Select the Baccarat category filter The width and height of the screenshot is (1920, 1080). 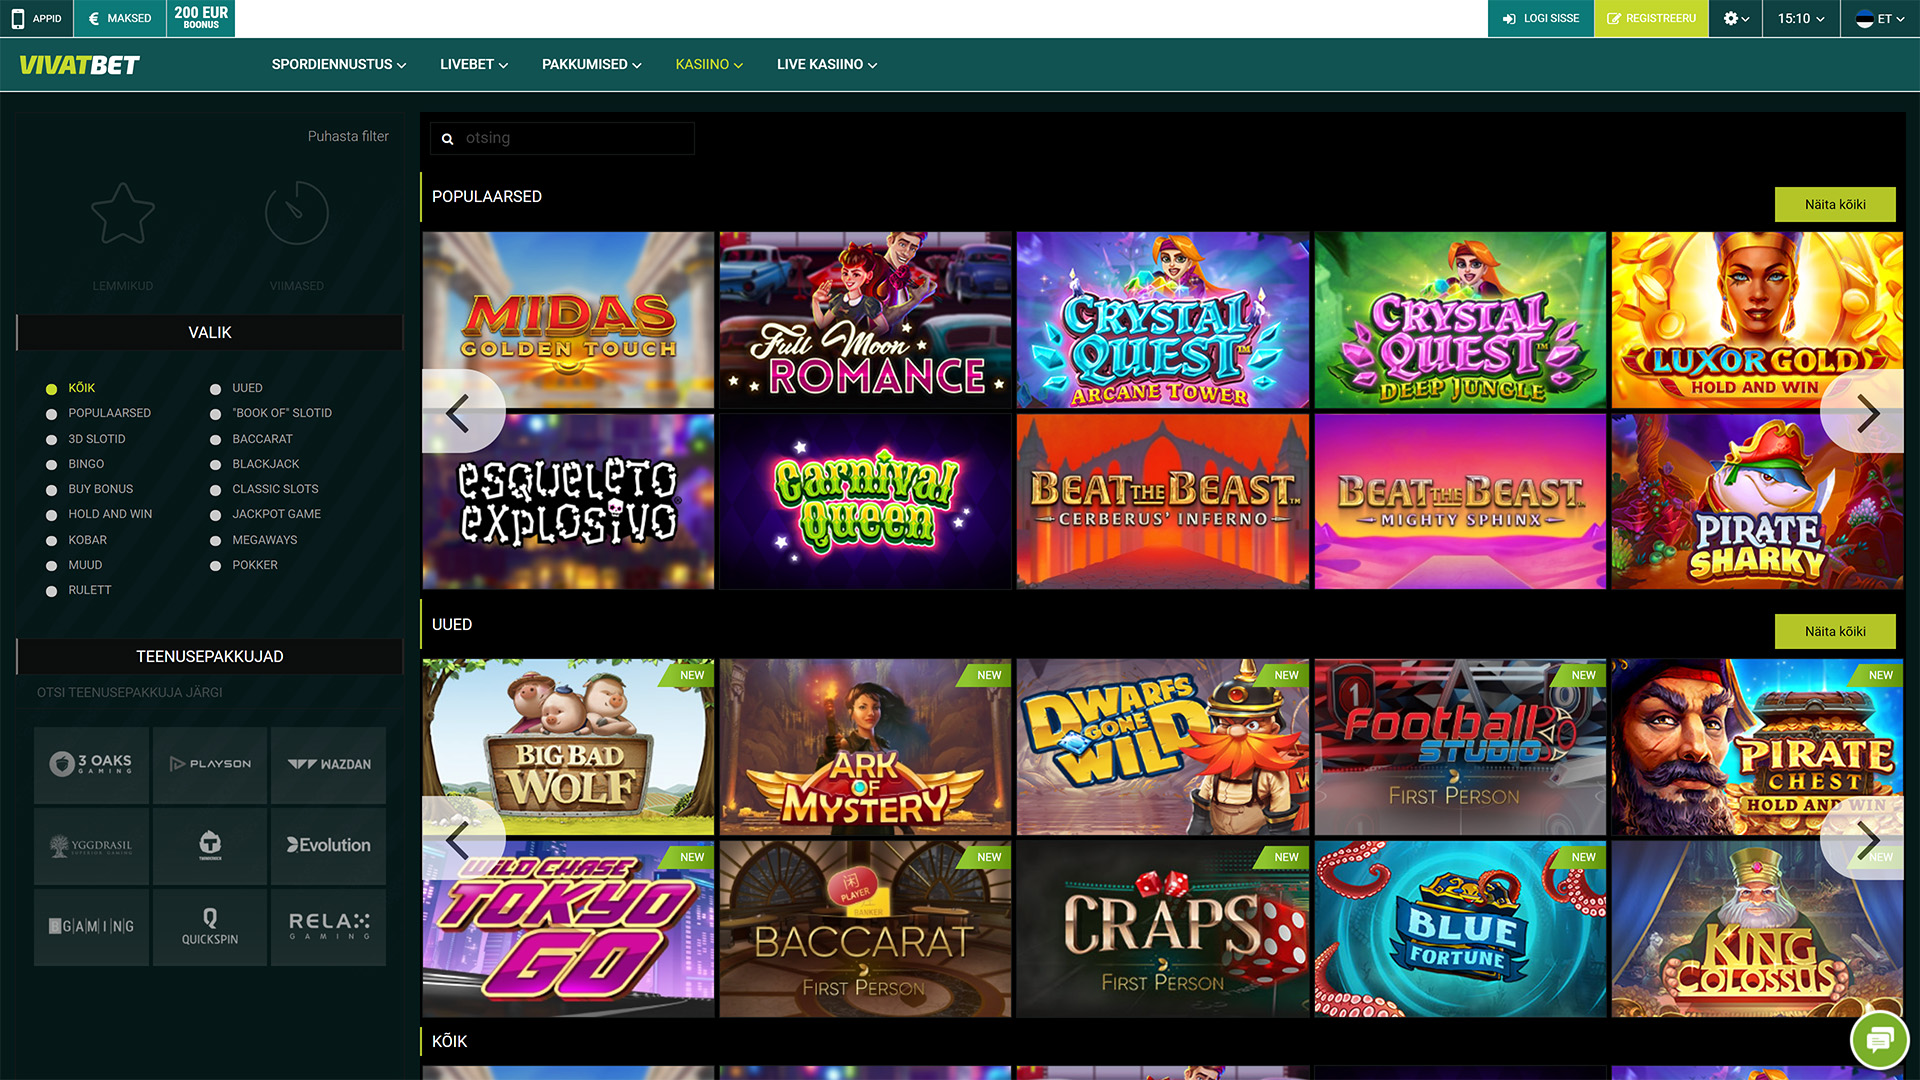pos(252,439)
